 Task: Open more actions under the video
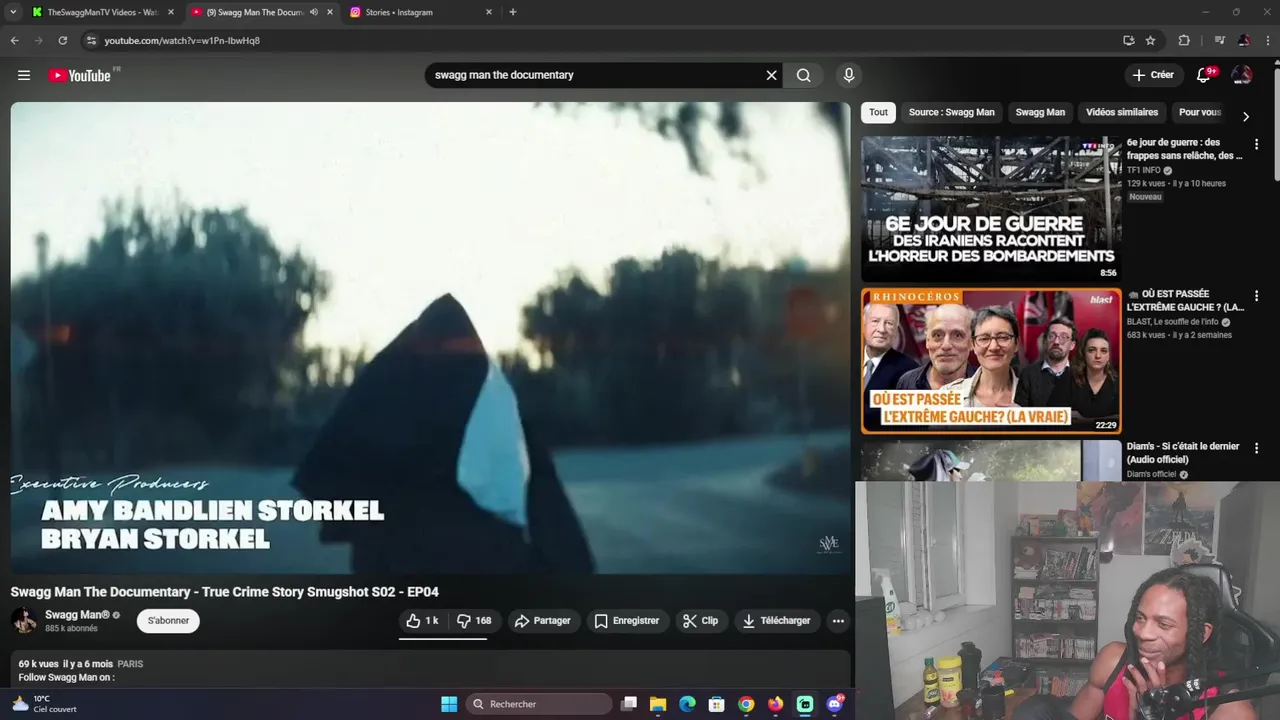coord(838,621)
